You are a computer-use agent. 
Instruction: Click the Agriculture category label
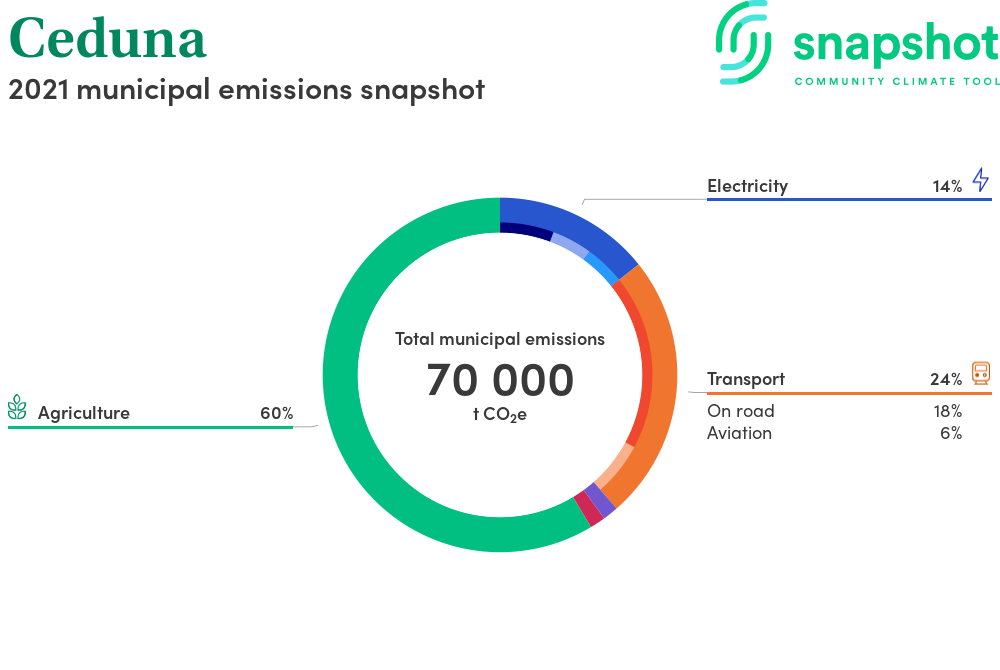(84, 413)
